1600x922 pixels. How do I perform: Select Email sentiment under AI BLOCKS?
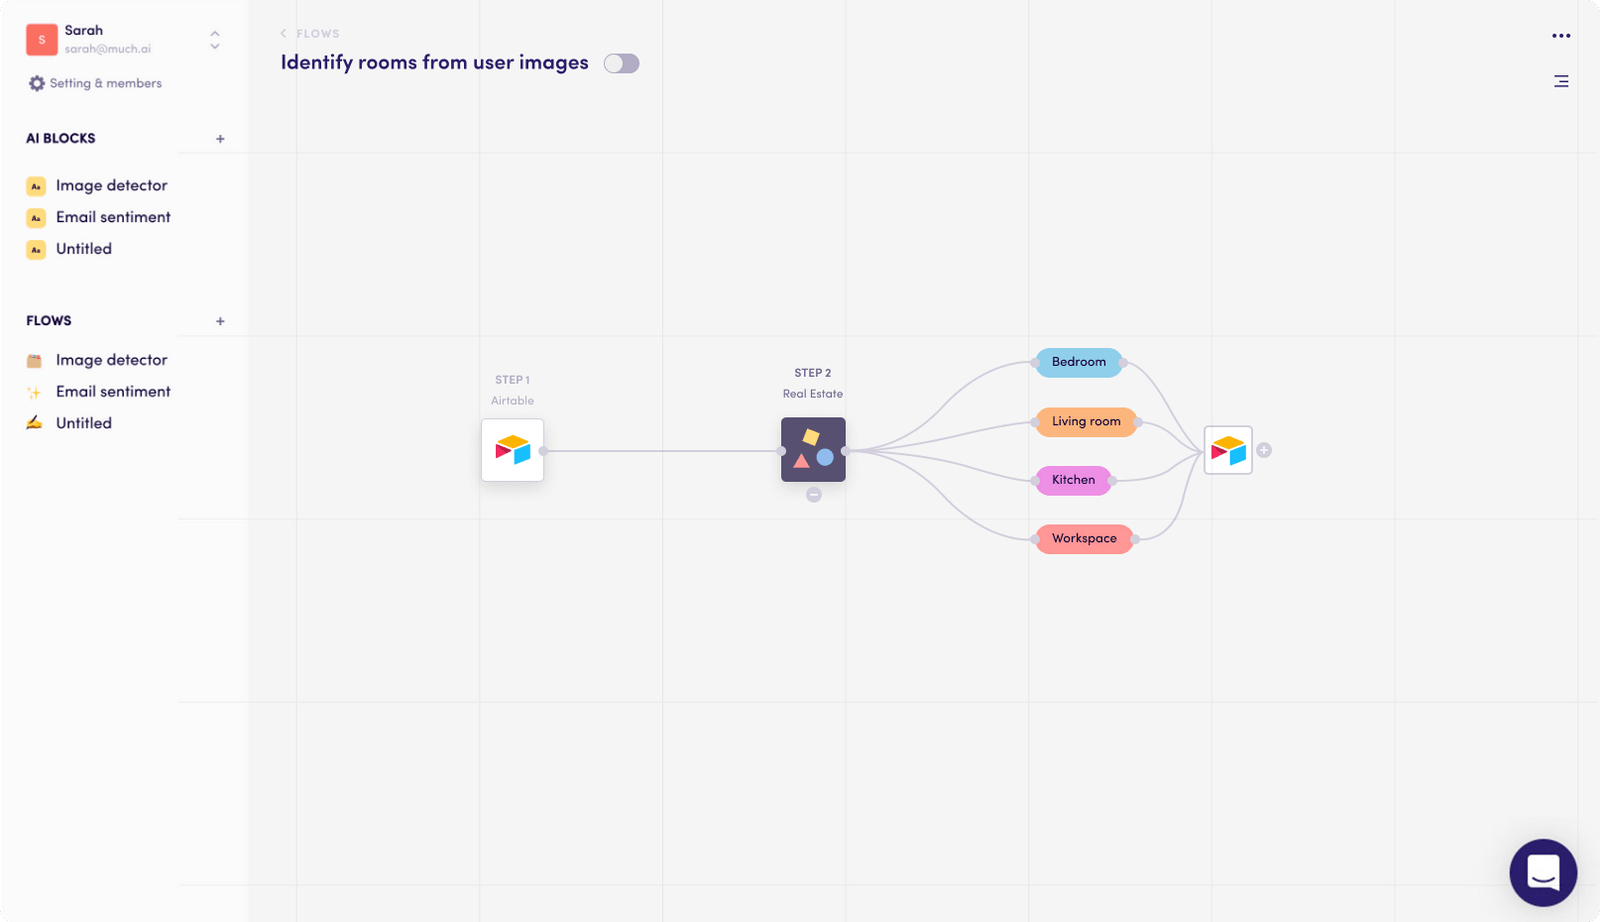click(x=113, y=217)
